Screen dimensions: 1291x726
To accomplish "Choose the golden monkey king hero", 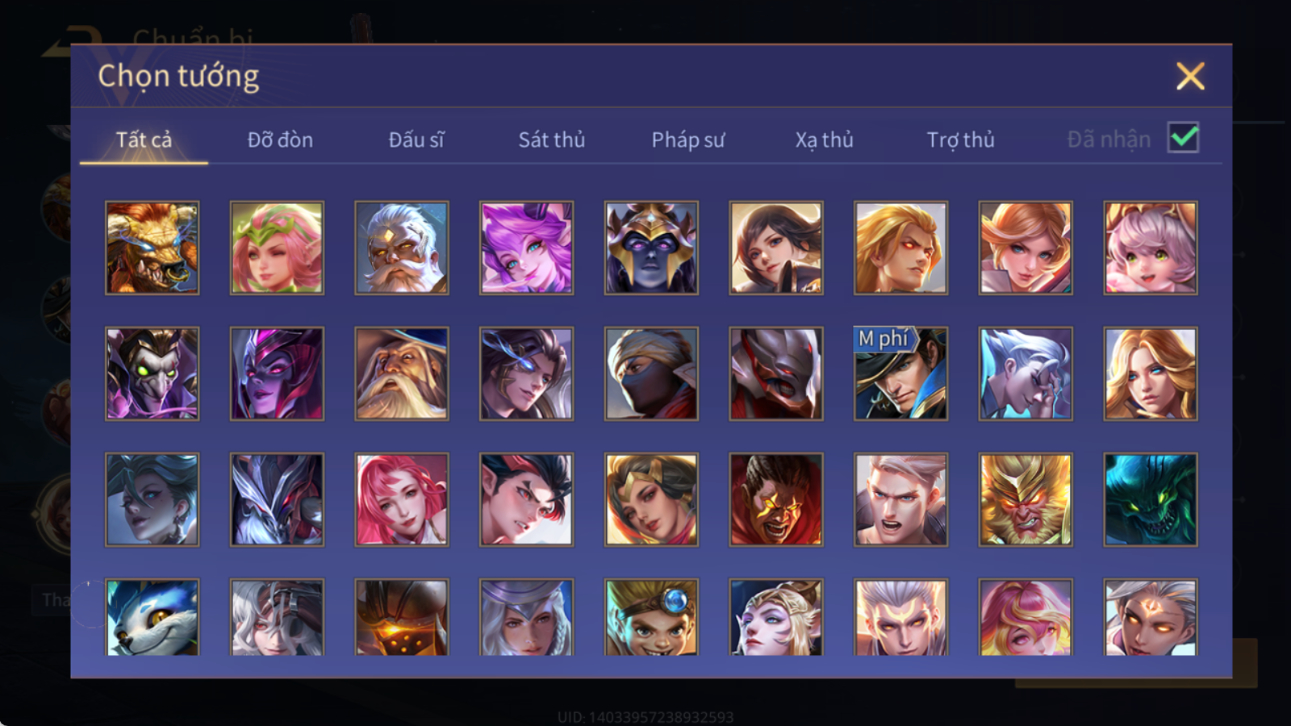I will [x=1025, y=499].
